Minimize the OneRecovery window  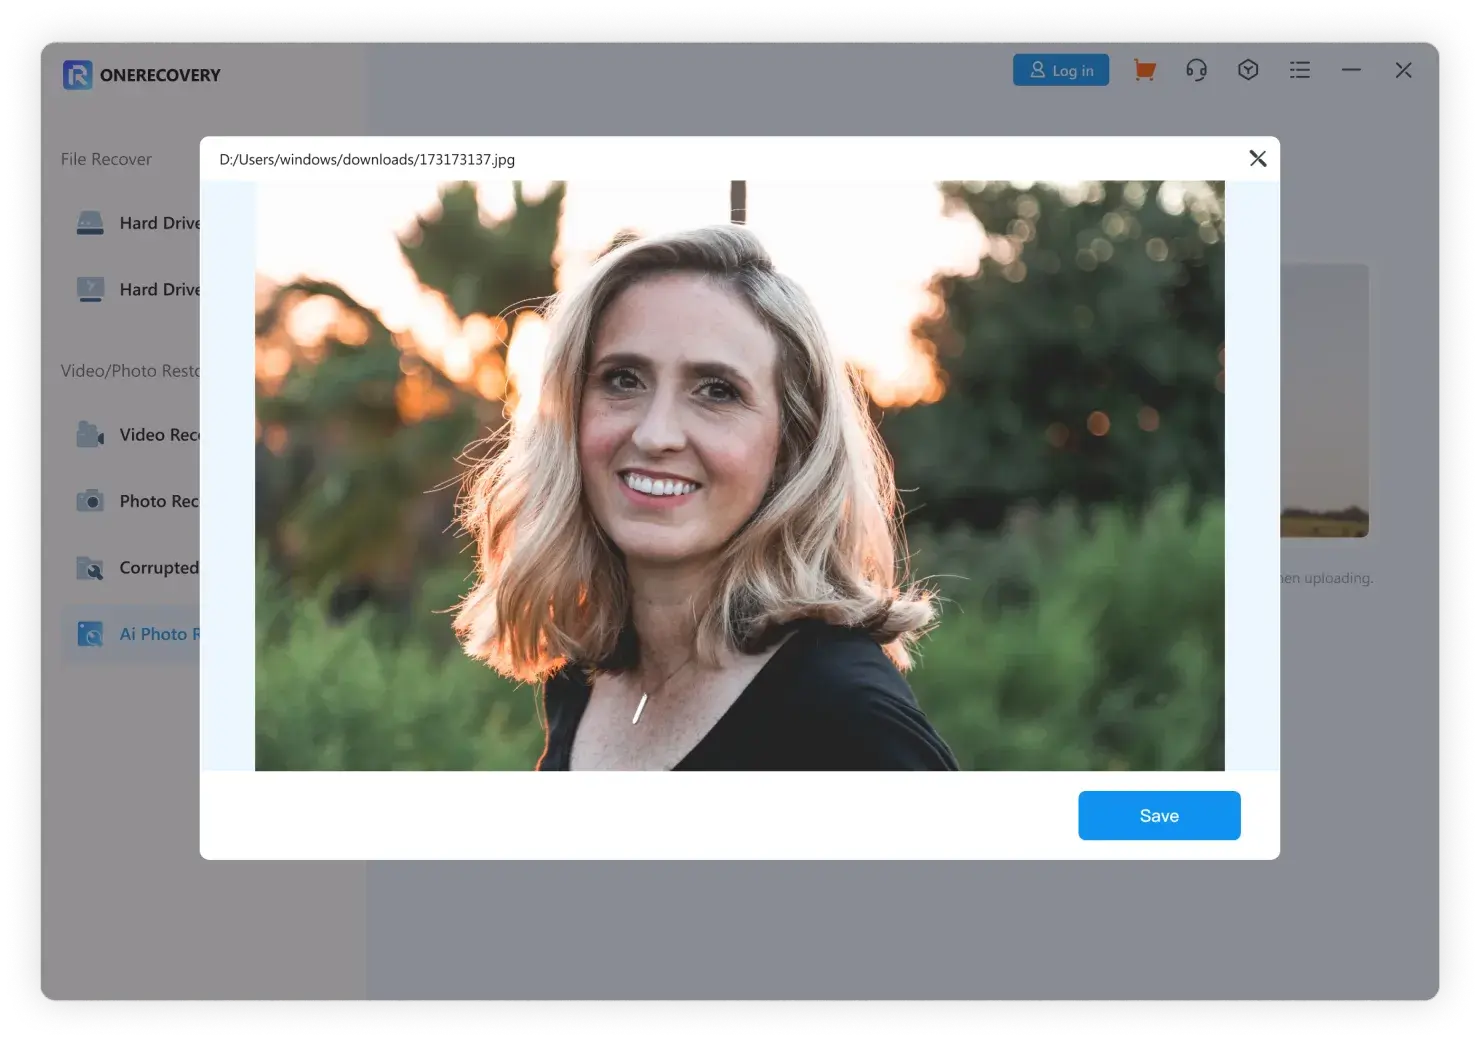click(1351, 70)
